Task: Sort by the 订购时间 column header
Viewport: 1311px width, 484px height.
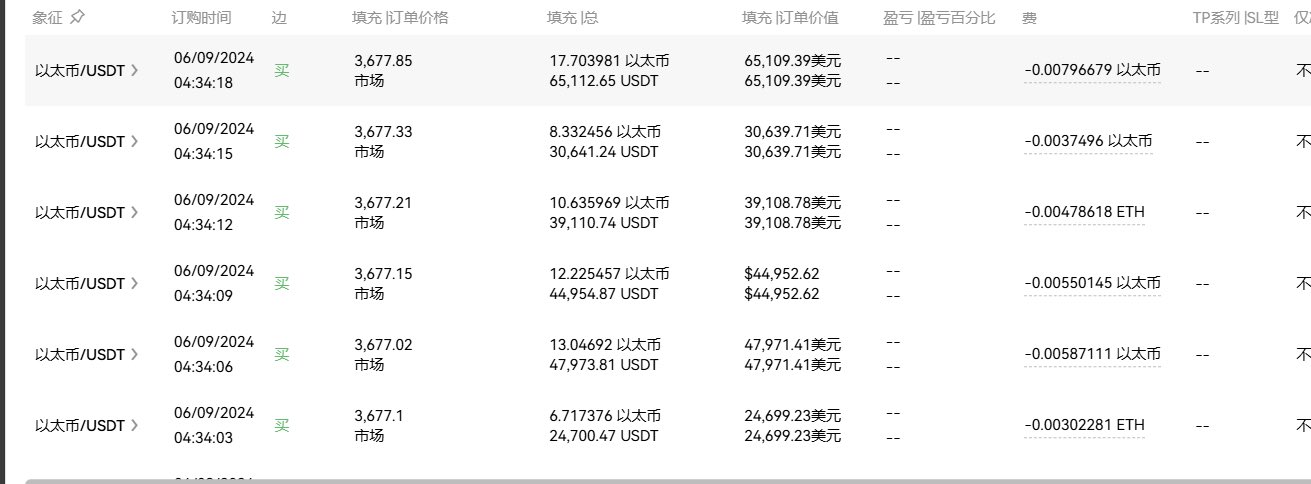Action: pos(201,18)
